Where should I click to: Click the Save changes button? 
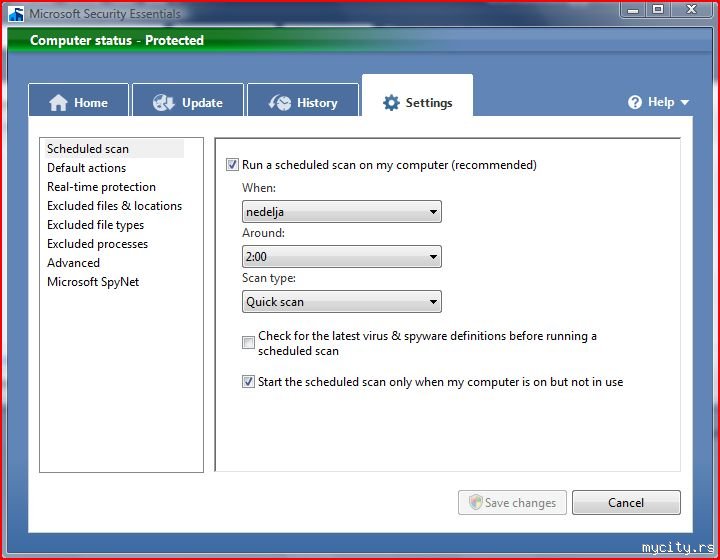tap(512, 502)
